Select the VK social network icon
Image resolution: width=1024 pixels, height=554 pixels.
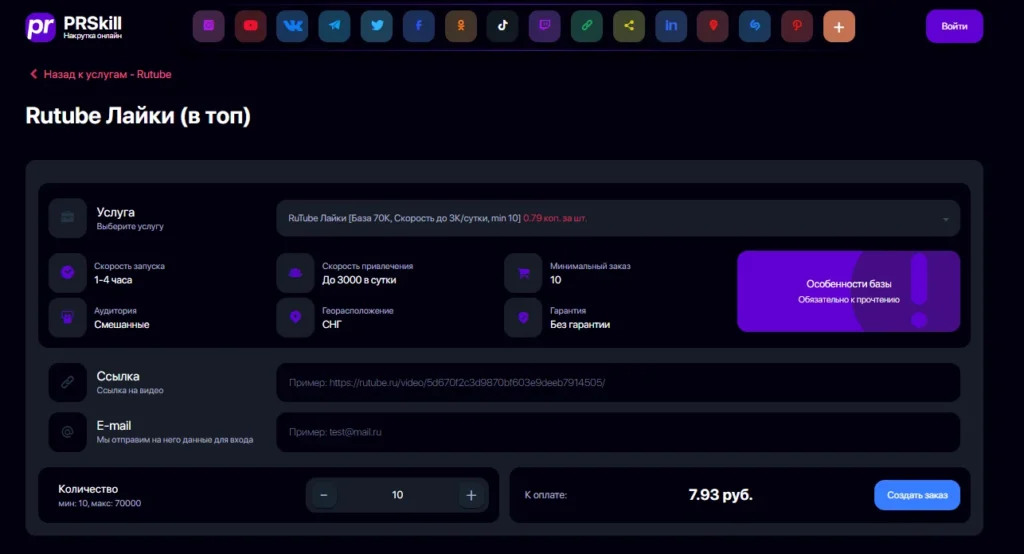[x=293, y=26]
